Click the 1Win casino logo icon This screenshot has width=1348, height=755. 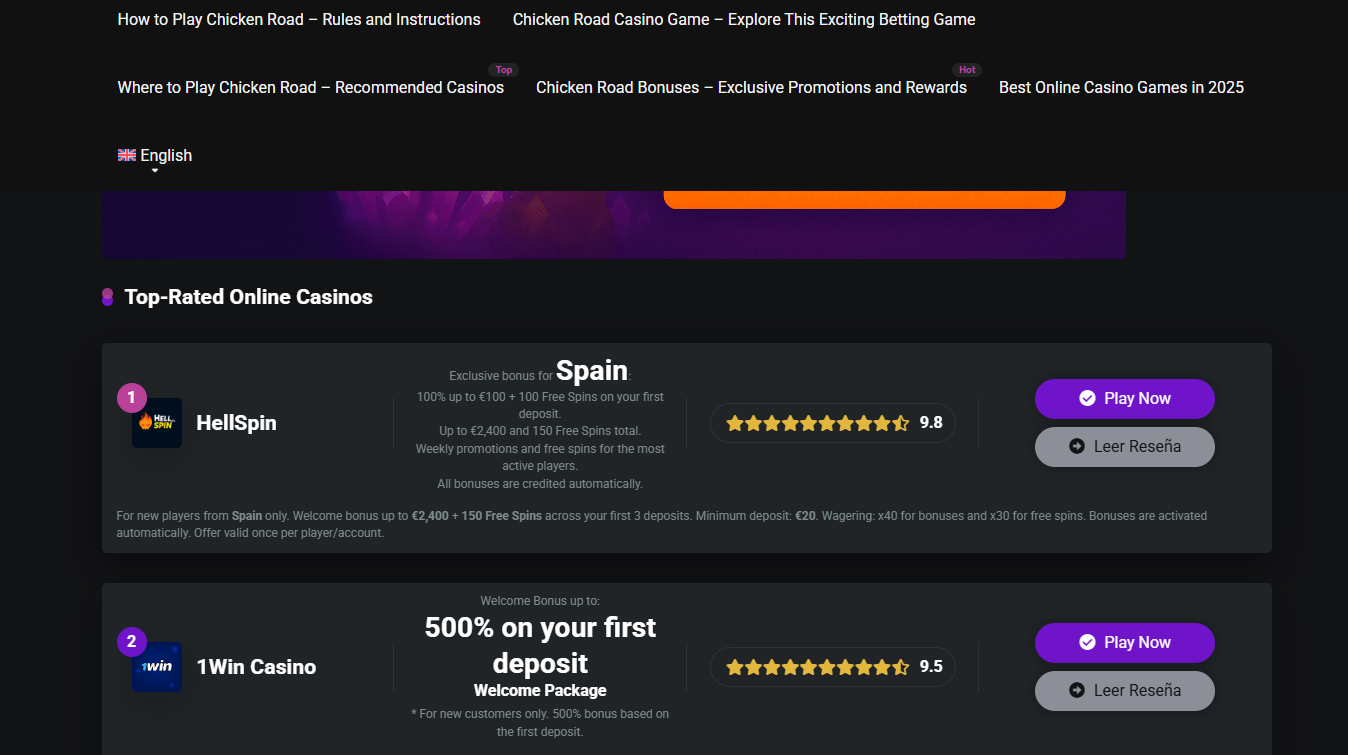click(x=157, y=667)
